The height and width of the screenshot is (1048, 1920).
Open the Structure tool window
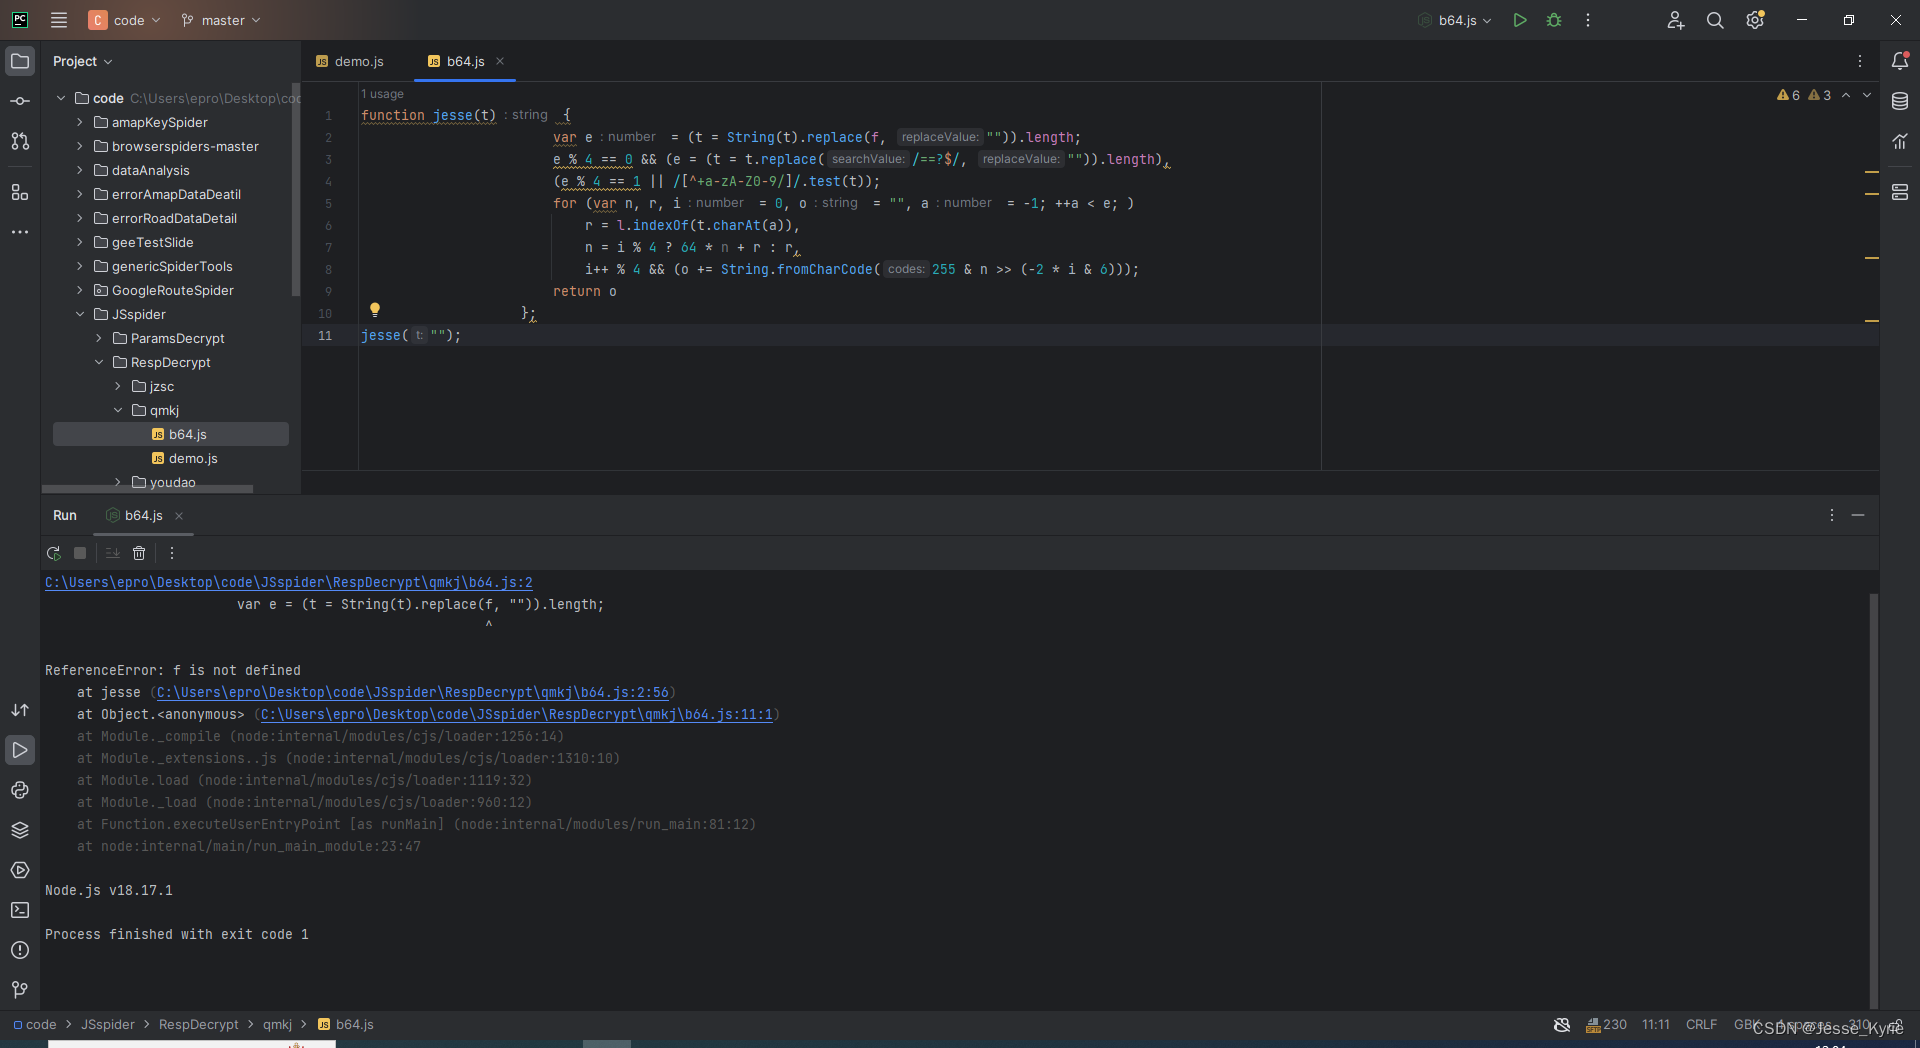(20, 191)
